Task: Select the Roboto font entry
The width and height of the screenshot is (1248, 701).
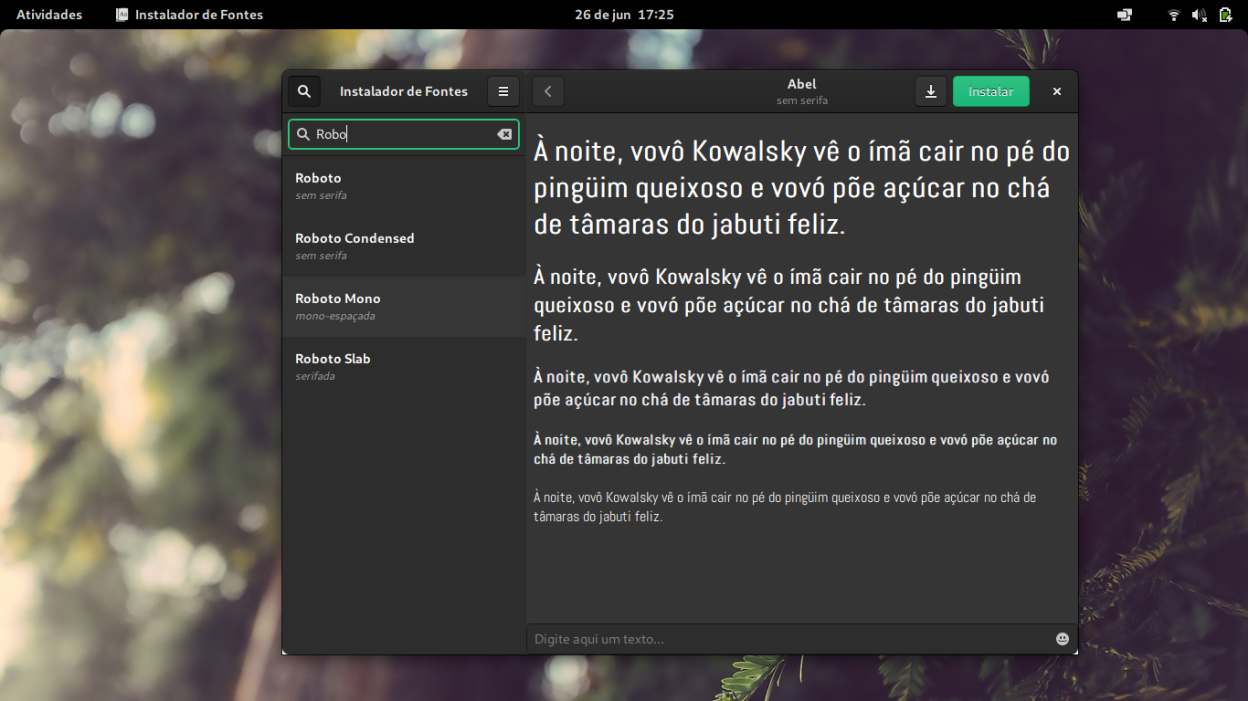Action: click(403, 186)
